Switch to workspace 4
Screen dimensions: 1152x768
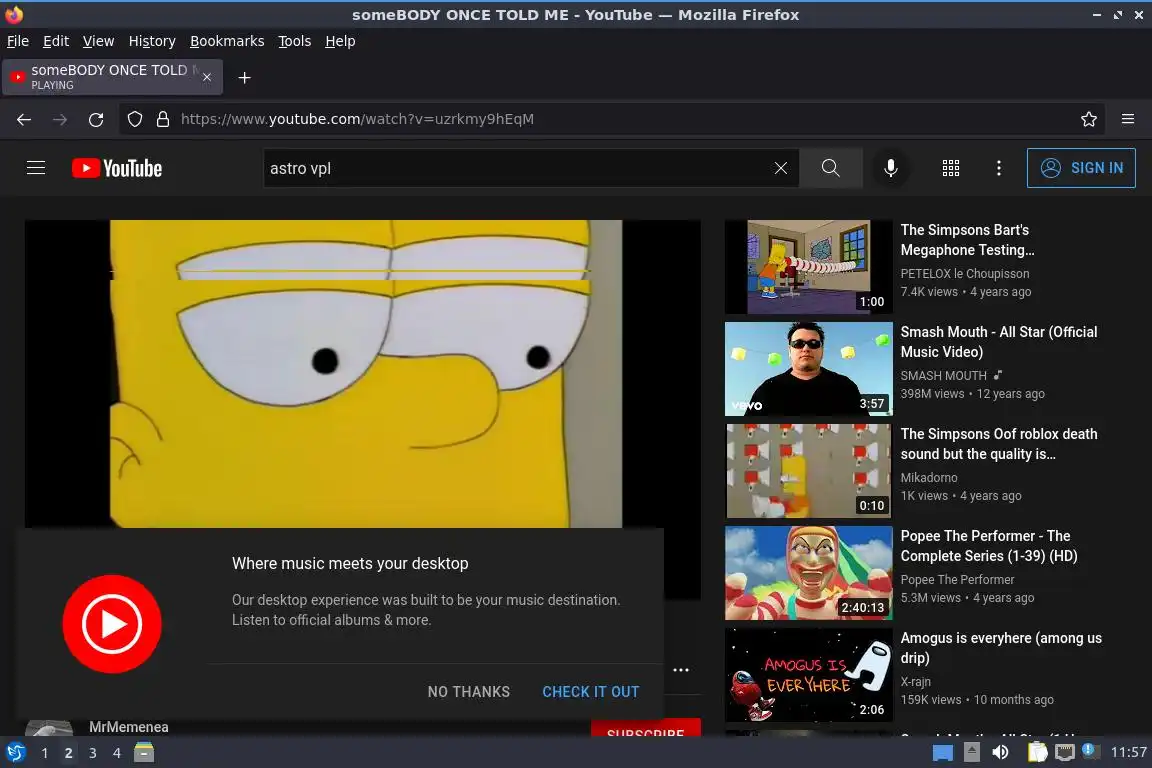click(117, 753)
